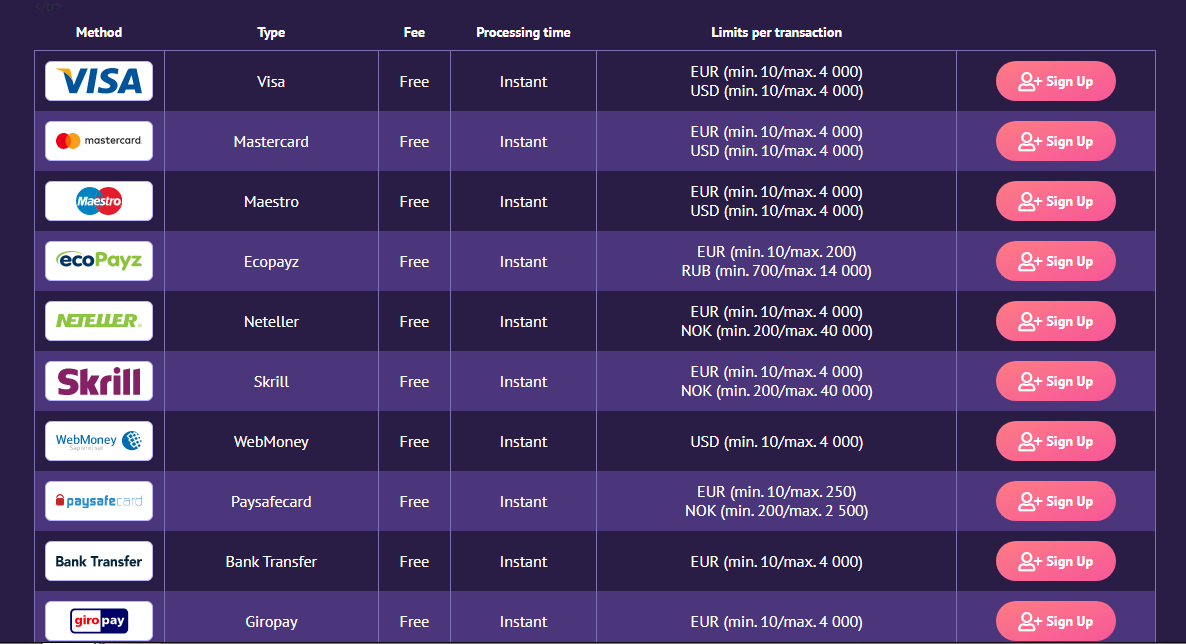
Task: Click the Neteller logo
Action: tap(98, 321)
